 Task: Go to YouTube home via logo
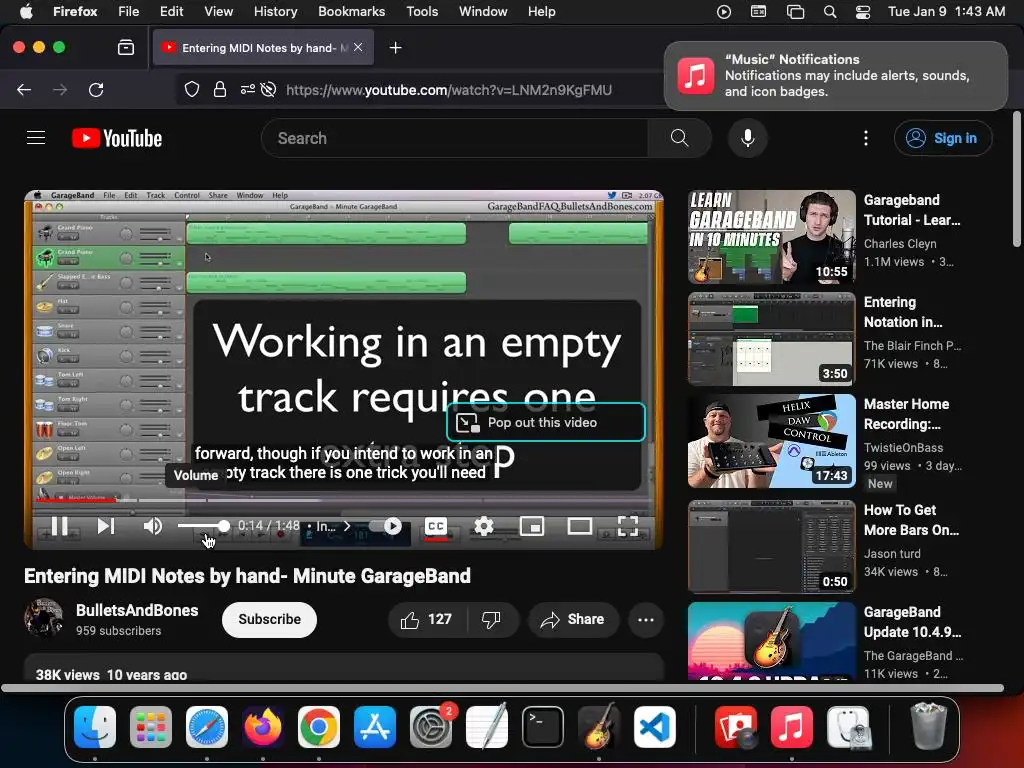click(117, 138)
